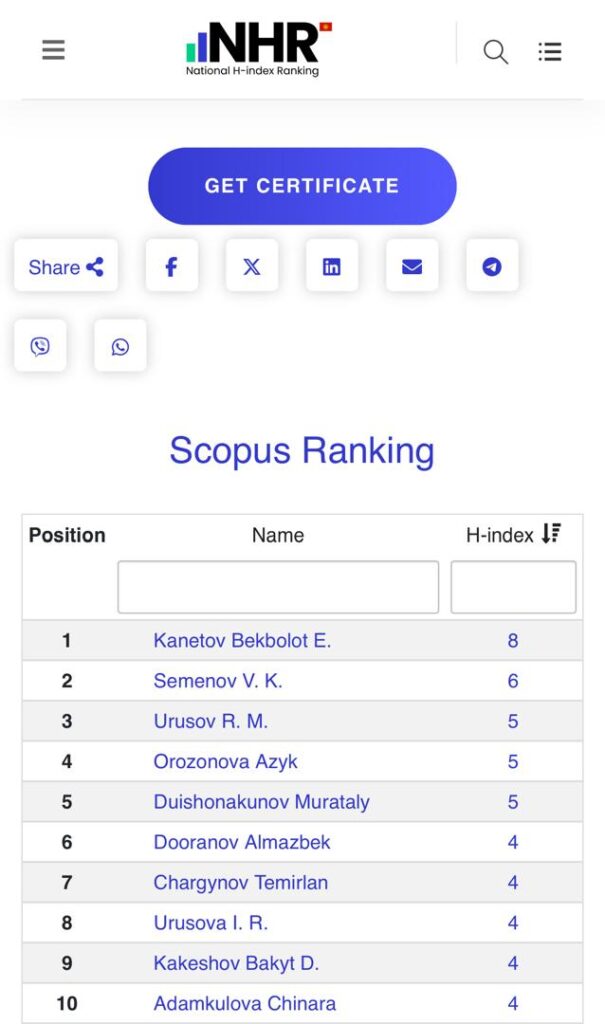Focus the H-index filter field
This screenshot has width=605, height=1024.
[x=513, y=587]
